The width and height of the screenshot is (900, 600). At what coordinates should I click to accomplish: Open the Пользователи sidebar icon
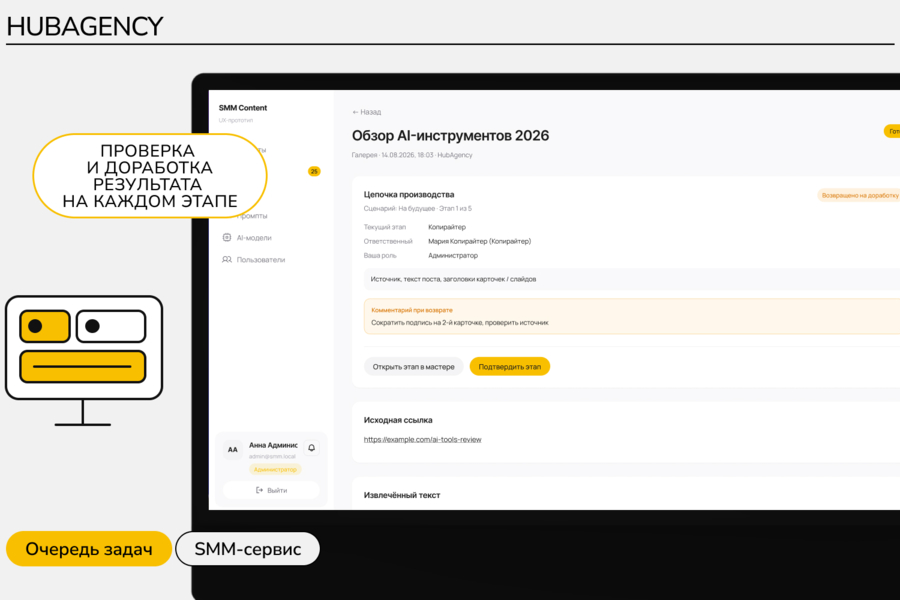[x=227, y=260]
